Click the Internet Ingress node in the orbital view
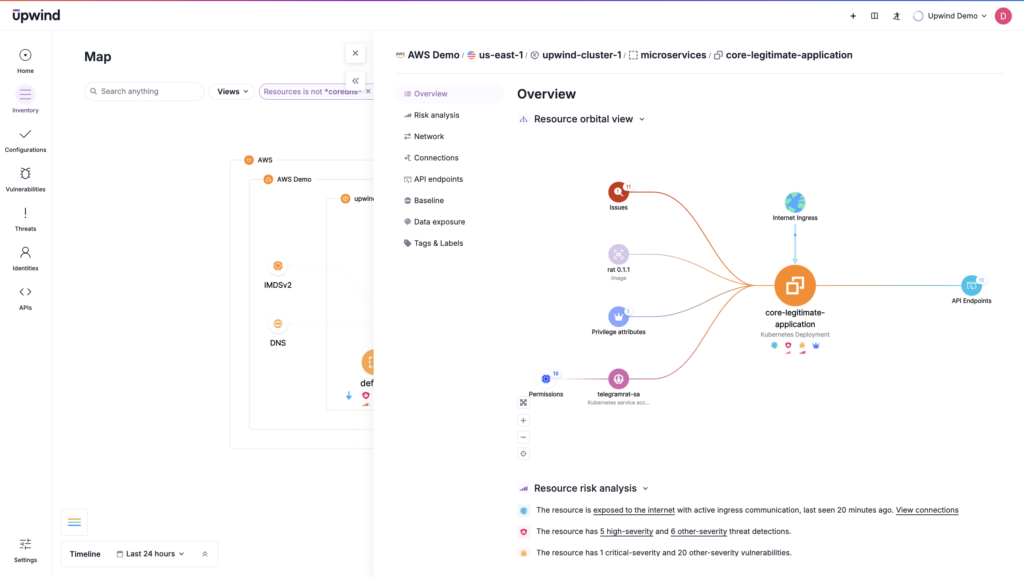The width and height of the screenshot is (1024, 577). pos(795,200)
